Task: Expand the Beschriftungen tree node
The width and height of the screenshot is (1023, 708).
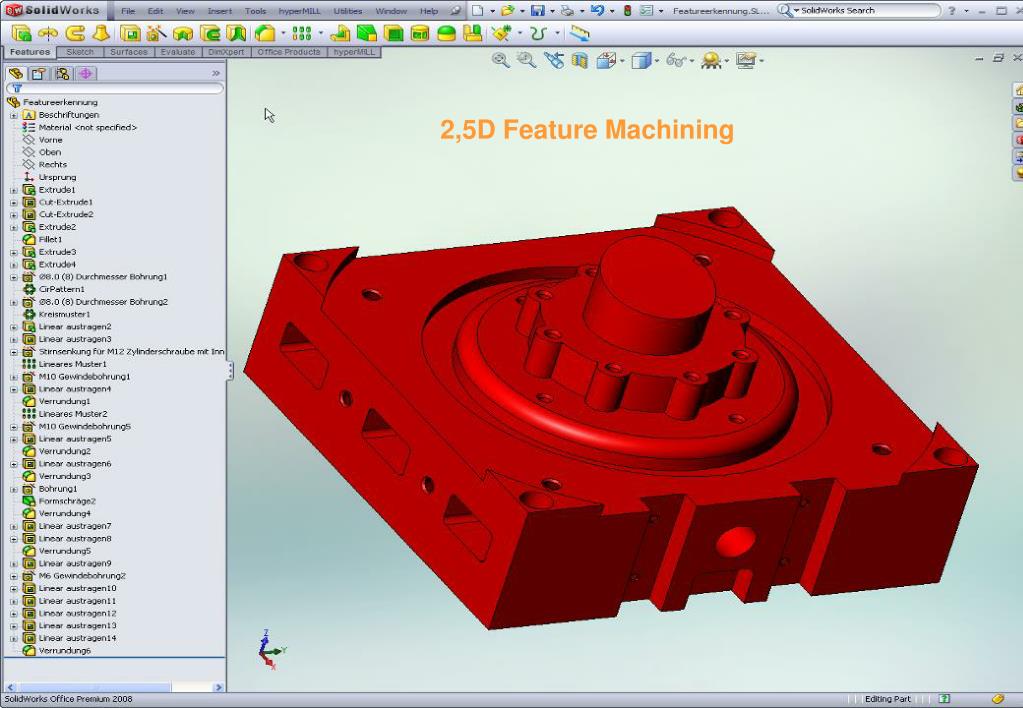Action: point(14,115)
